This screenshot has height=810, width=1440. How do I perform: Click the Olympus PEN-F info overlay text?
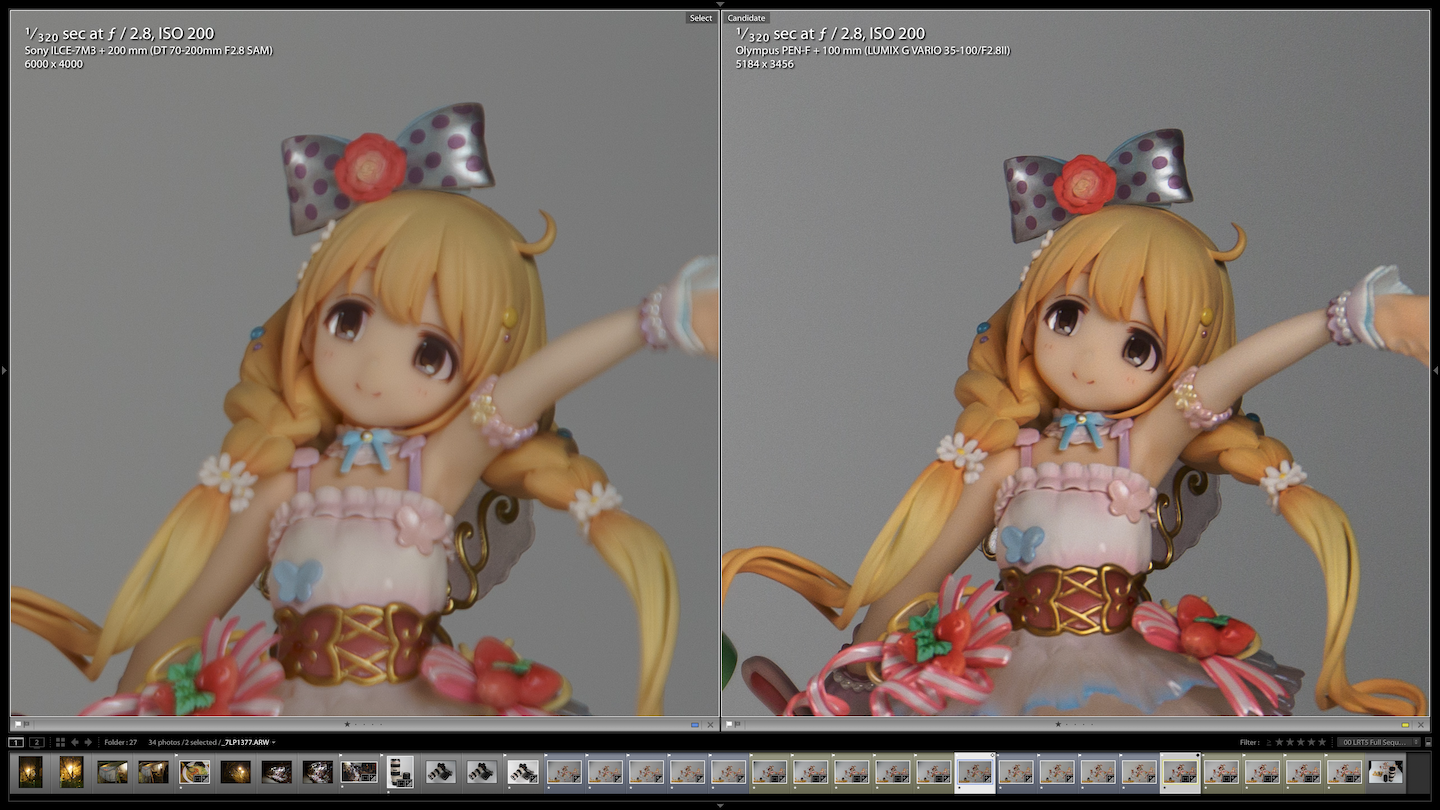pyautogui.click(x=872, y=50)
